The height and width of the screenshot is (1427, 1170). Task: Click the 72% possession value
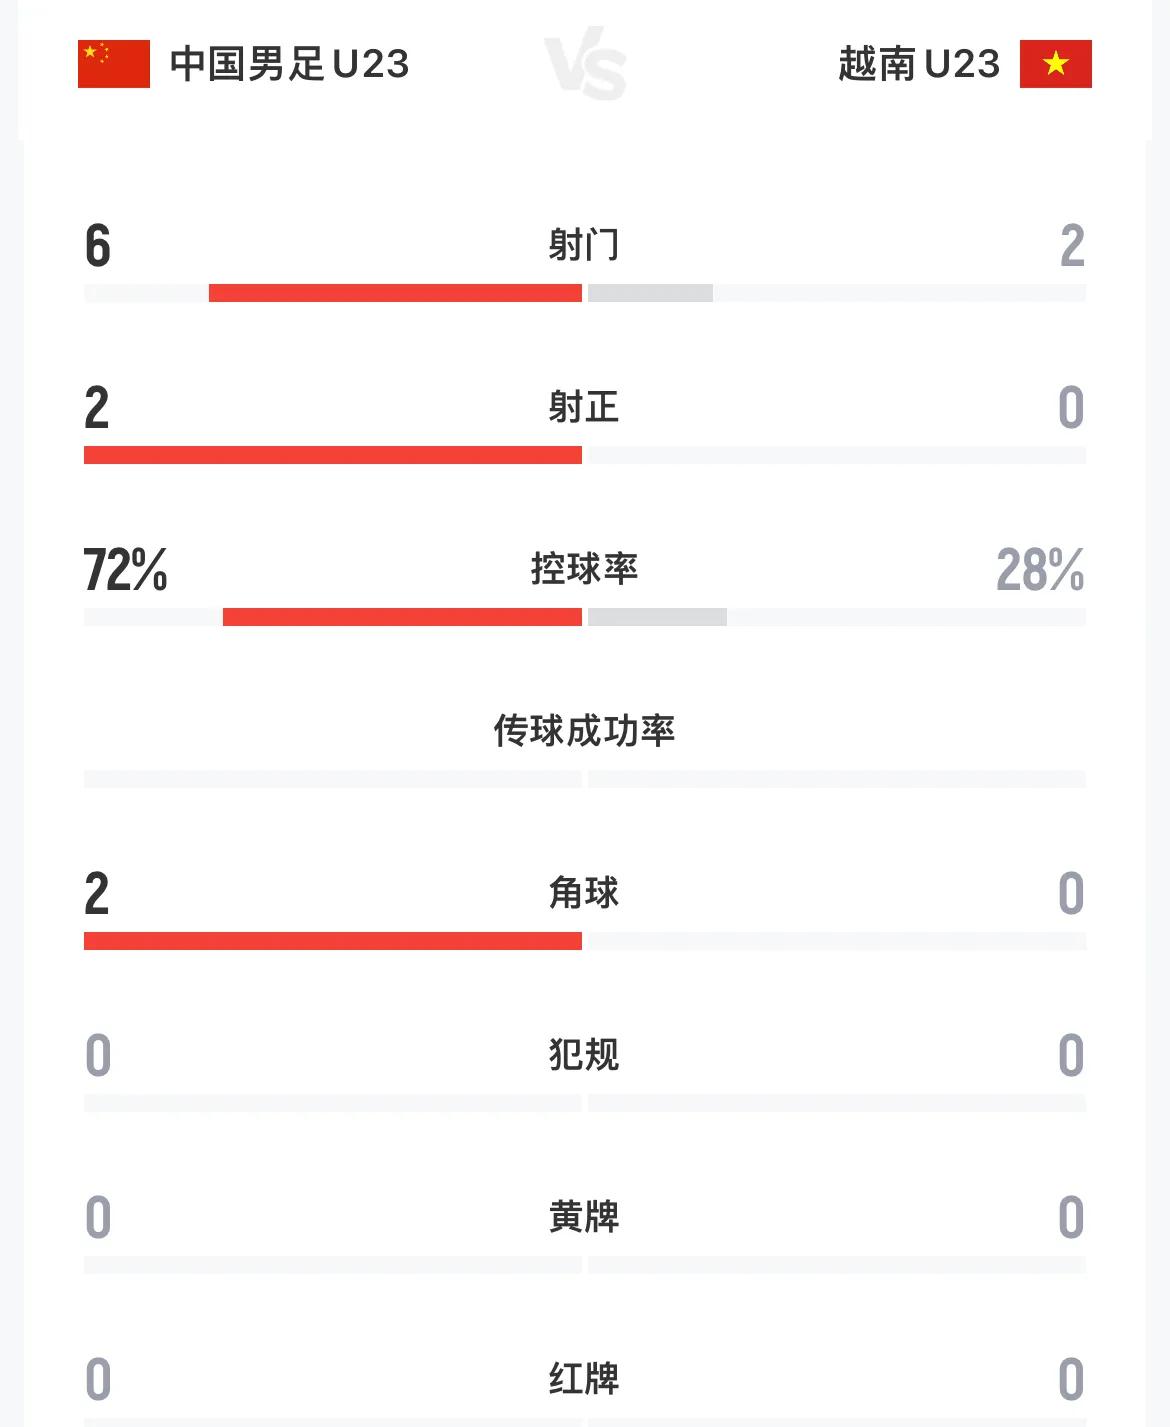point(125,570)
